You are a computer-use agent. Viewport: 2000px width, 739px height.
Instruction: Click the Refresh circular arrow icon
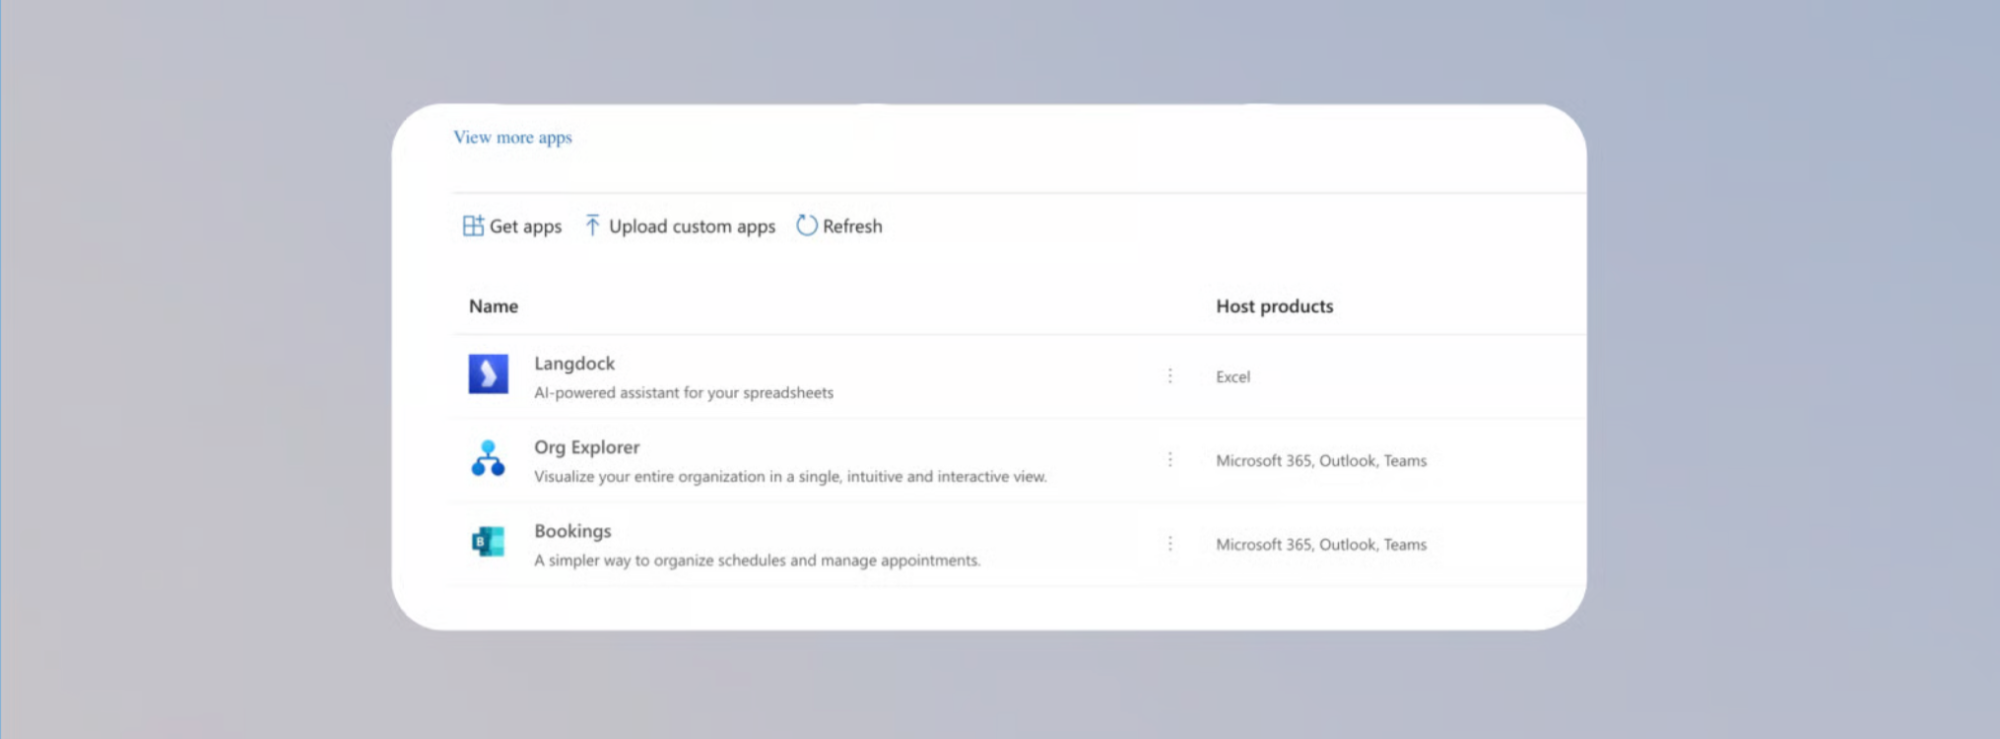click(x=807, y=226)
